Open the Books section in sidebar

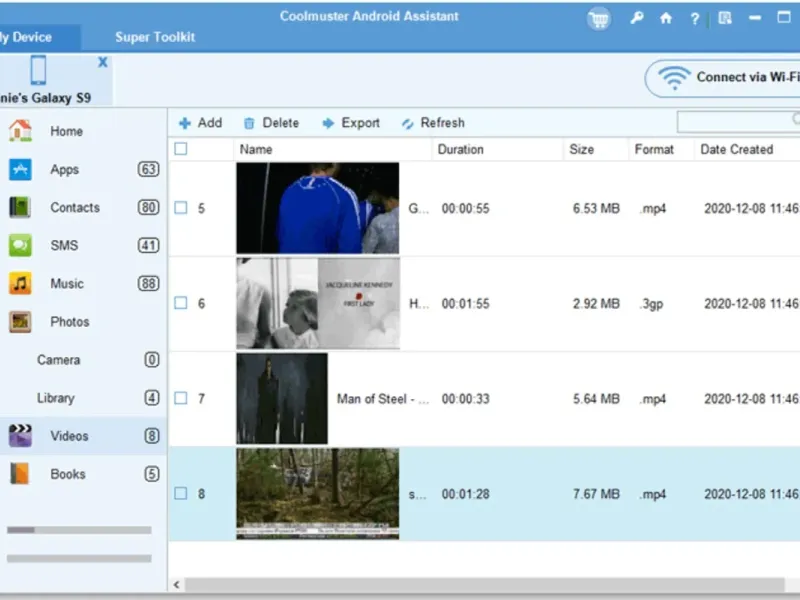67,474
